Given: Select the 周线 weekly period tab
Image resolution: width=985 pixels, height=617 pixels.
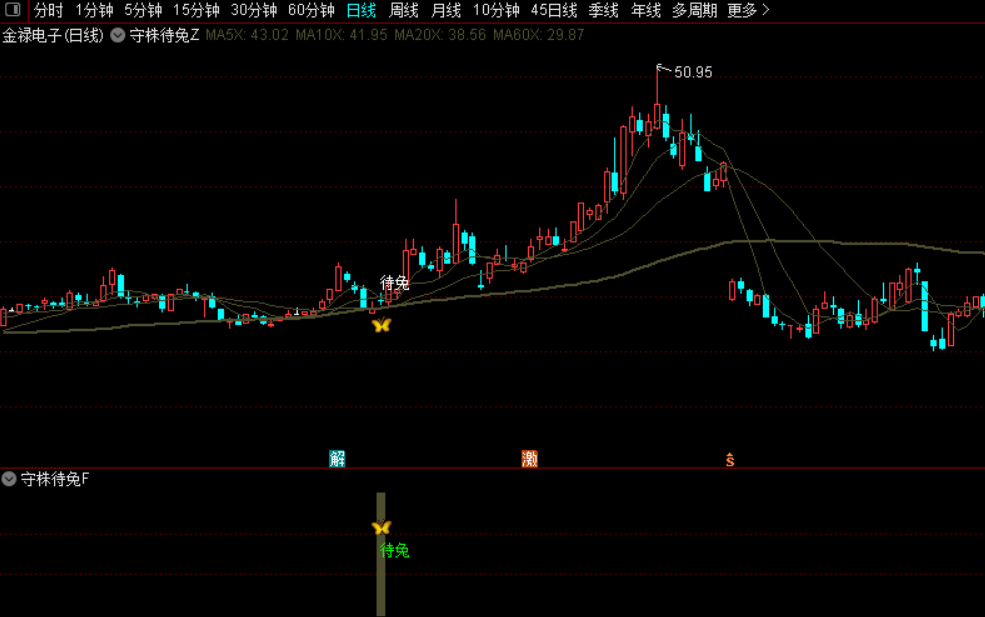Looking at the screenshot, I should [x=403, y=10].
